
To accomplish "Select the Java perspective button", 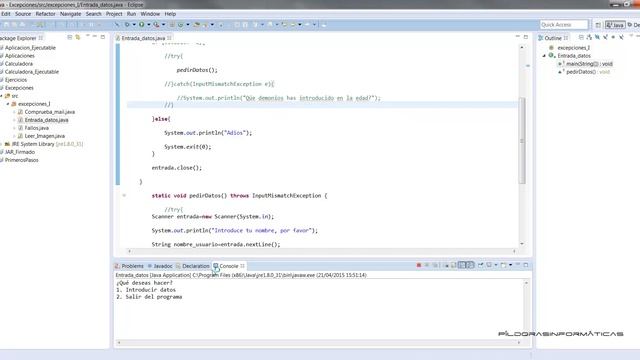I will (615, 25).
